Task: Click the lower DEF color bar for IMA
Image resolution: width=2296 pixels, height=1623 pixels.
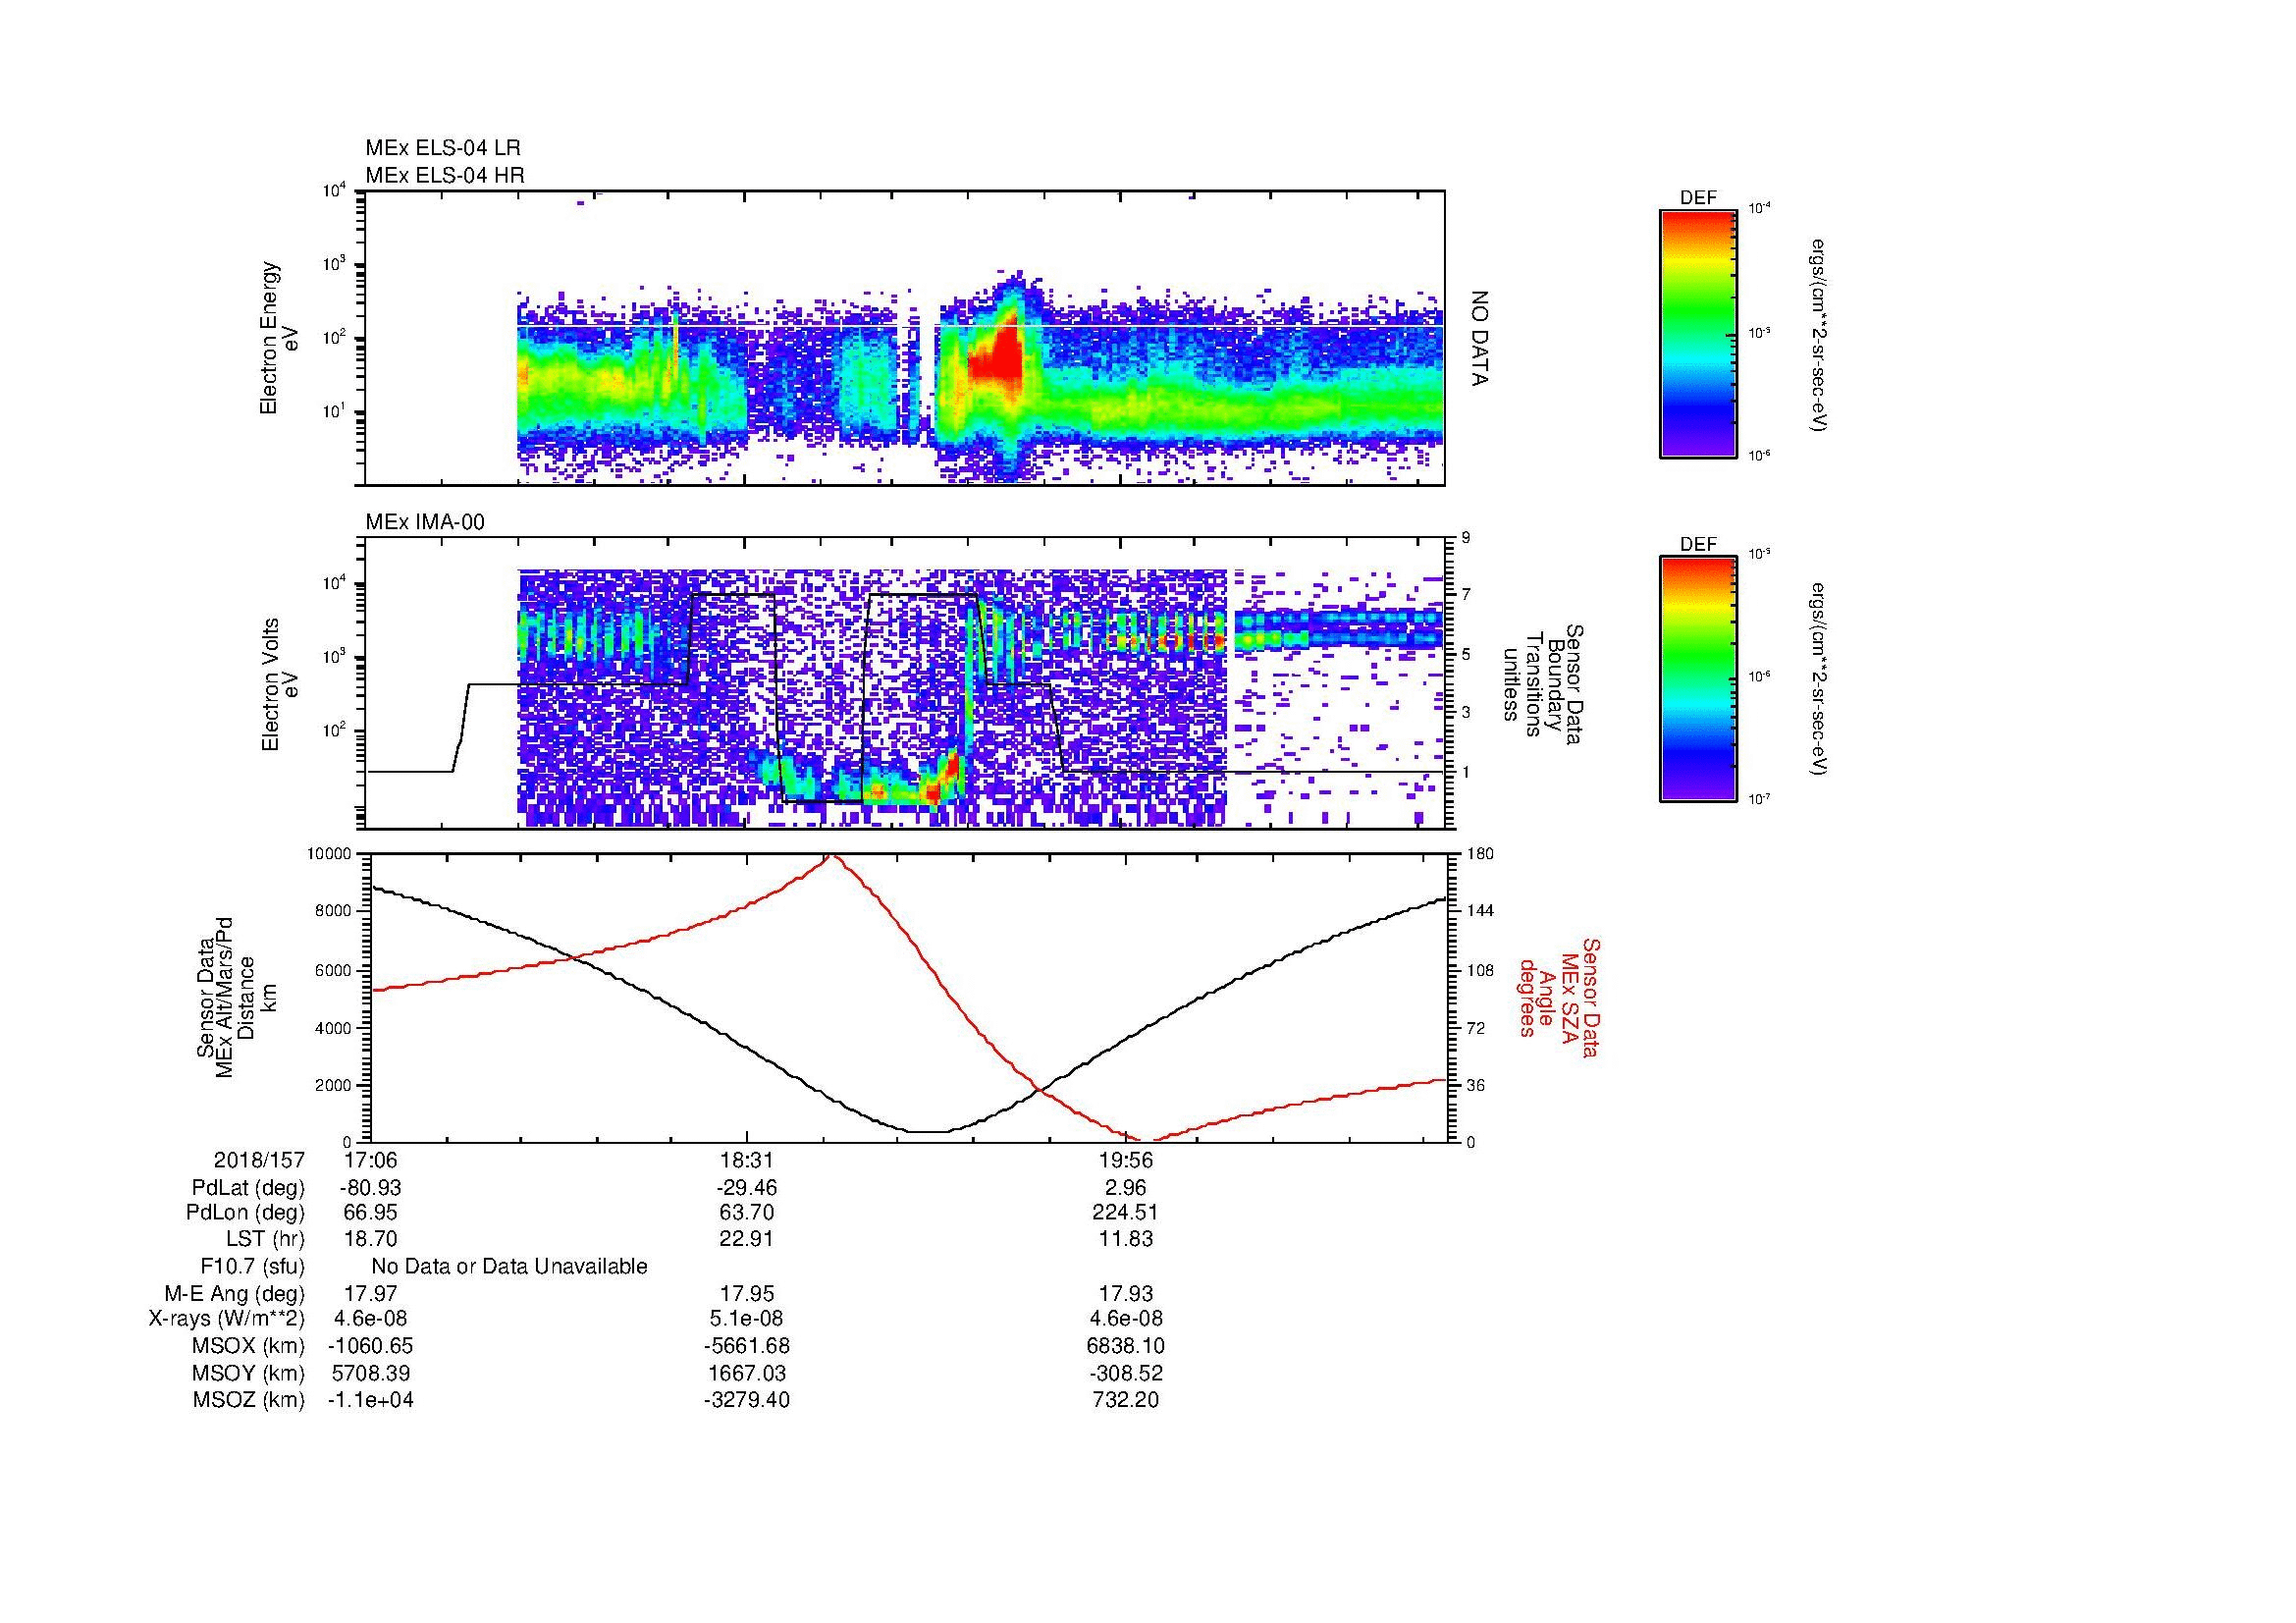Action: point(1698,680)
